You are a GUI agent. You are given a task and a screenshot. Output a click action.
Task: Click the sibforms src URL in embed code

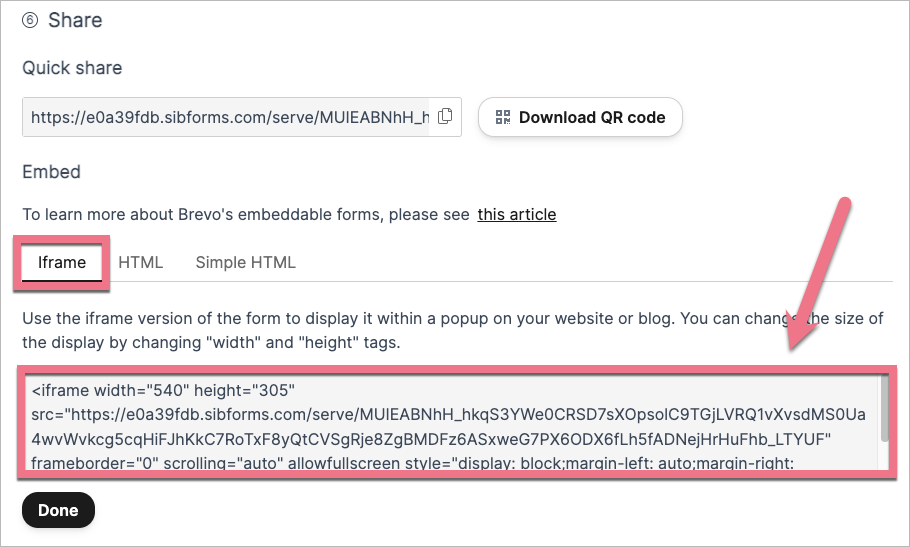pos(450,413)
